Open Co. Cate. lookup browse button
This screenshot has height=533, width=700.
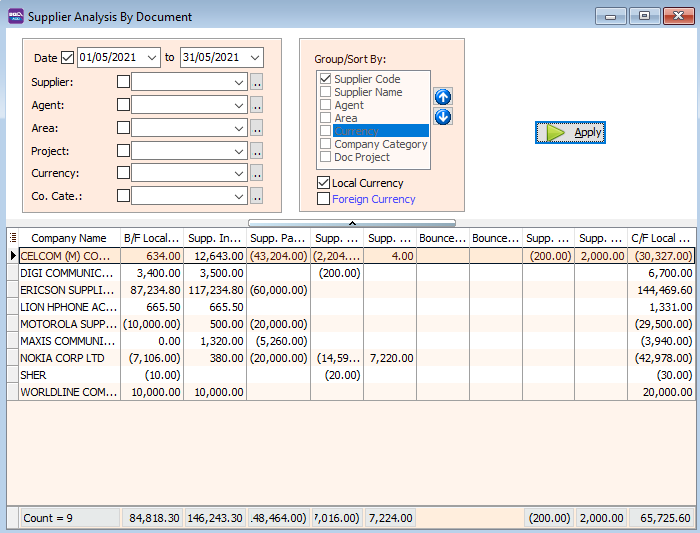pyautogui.click(x=256, y=196)
